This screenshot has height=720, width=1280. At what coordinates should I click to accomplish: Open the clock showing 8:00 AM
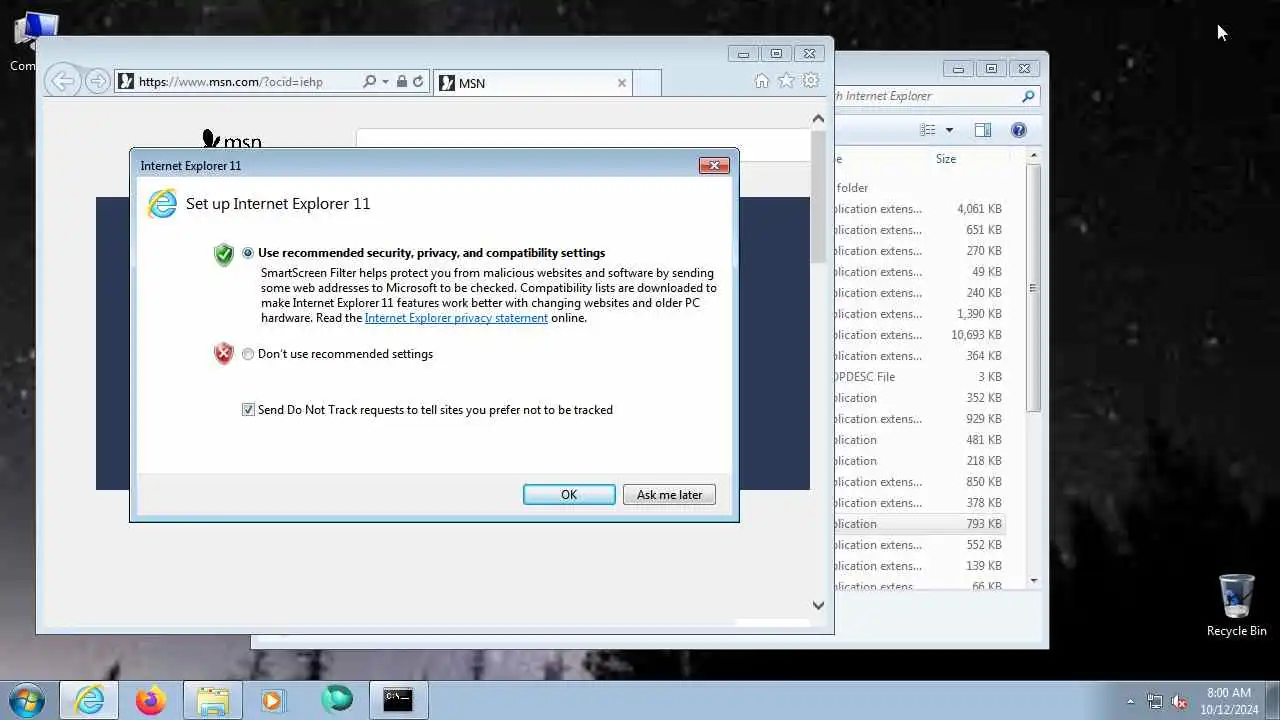1229,700
